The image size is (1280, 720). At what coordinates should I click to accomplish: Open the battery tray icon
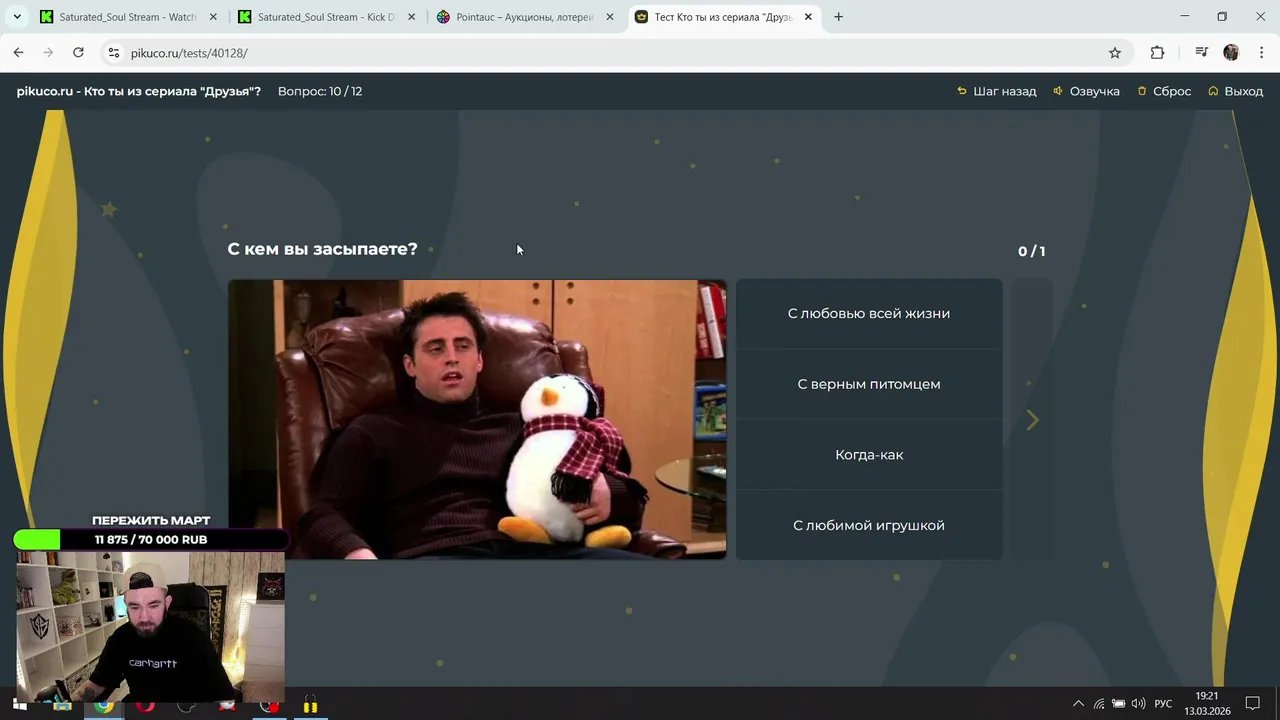pyautogui.click(x=1119, y=704)
